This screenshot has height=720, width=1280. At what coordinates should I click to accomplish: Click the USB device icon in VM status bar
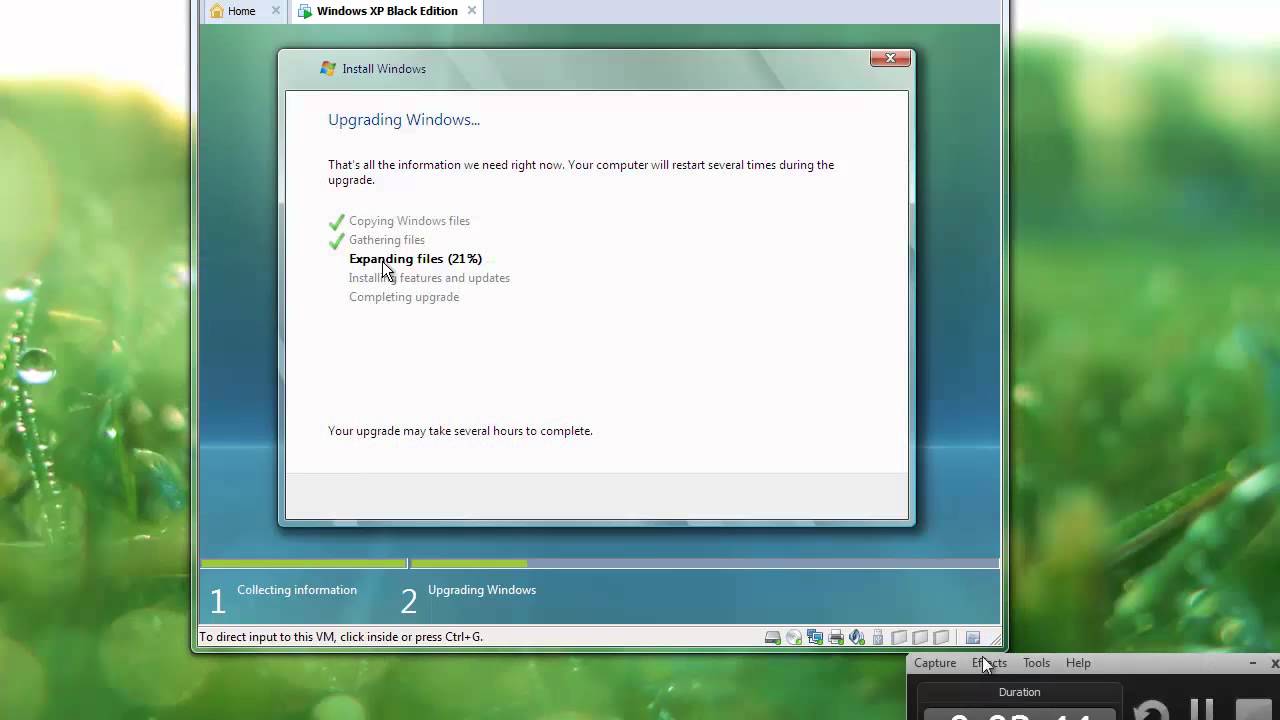[x=878, y=638]
